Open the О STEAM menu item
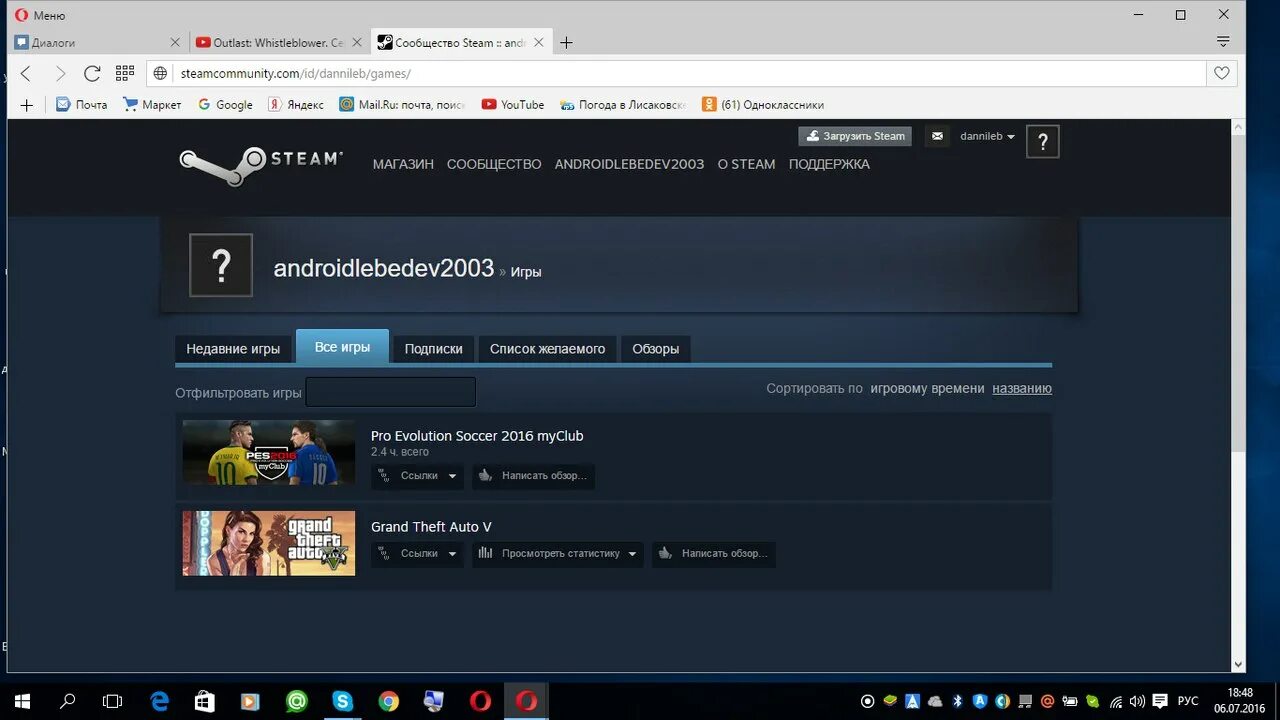1280x720 pixels. click(746, 164)
